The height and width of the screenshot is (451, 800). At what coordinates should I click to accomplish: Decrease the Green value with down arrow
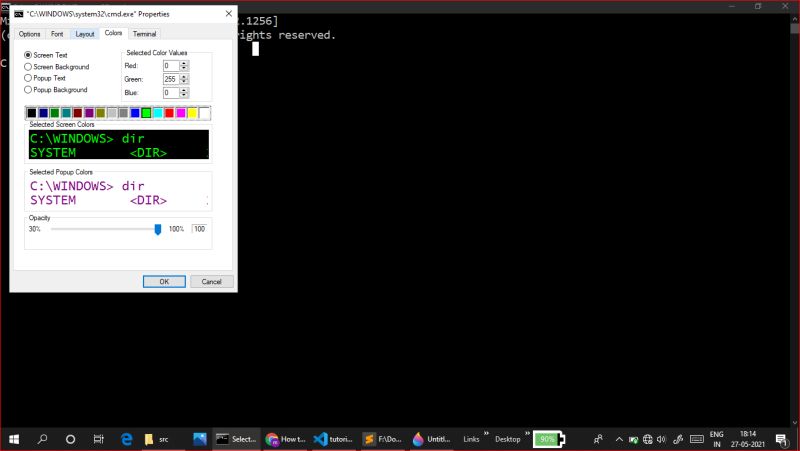184,81
